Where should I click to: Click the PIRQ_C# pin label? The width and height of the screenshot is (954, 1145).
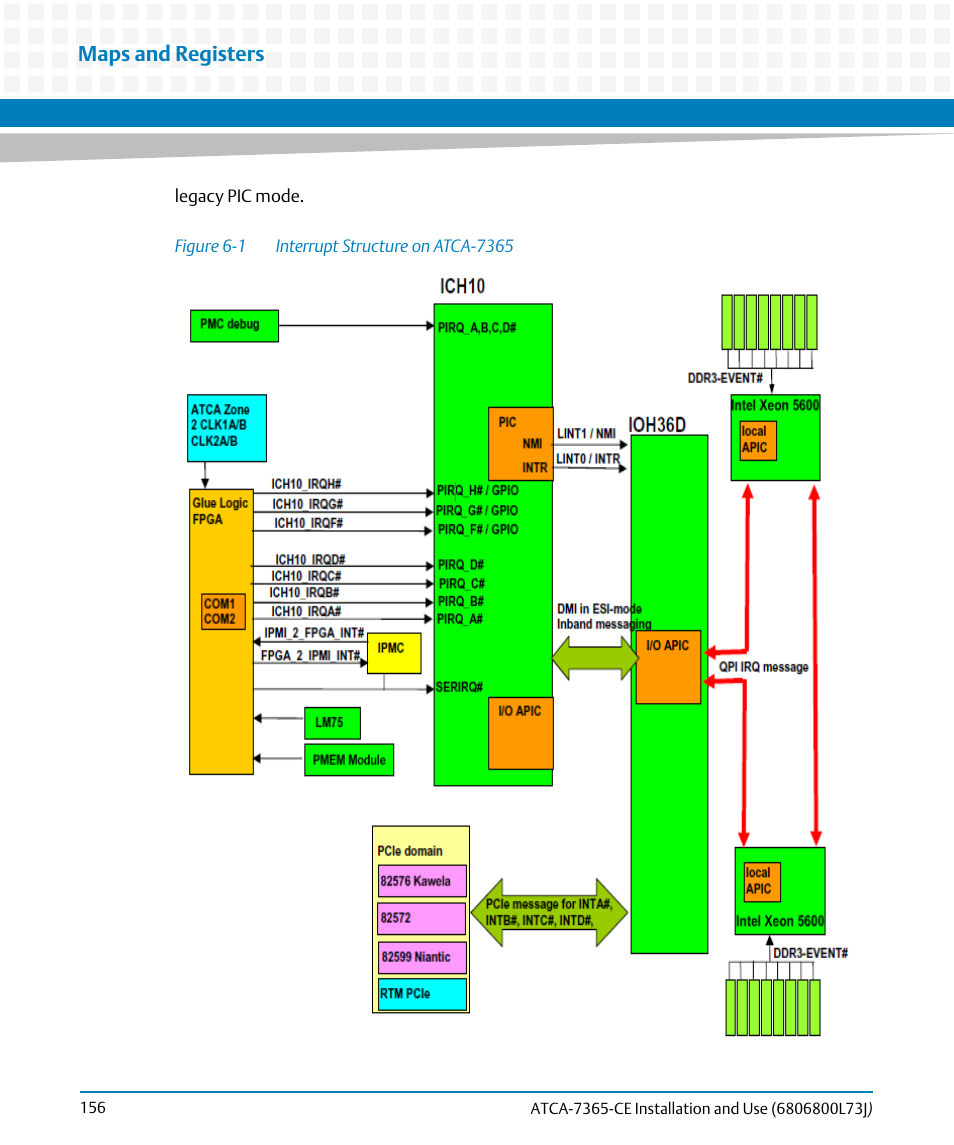tap(462, 584)
